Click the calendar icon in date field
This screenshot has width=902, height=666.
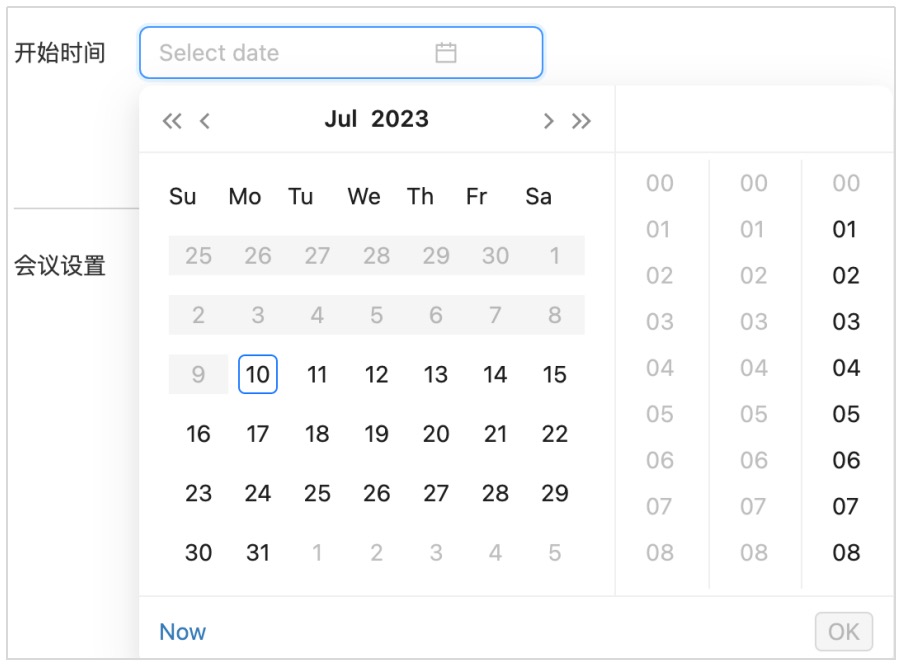coord(445,53)
